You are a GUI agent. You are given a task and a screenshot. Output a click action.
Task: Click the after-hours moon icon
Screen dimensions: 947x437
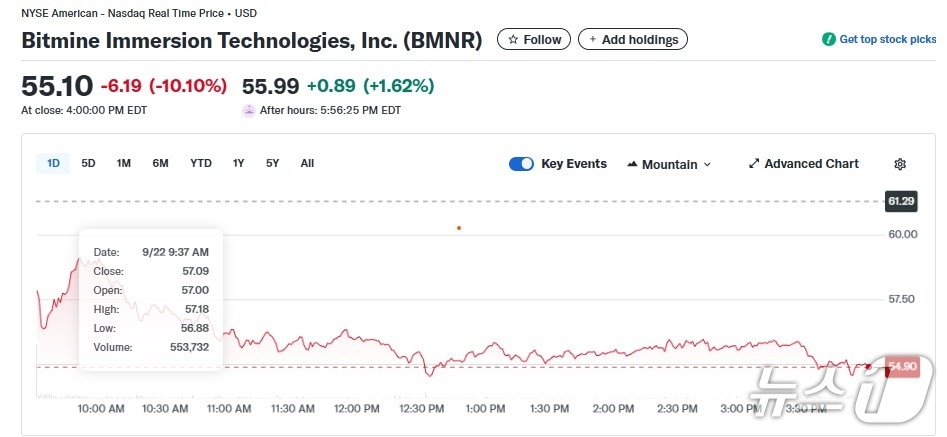point(249,110)
